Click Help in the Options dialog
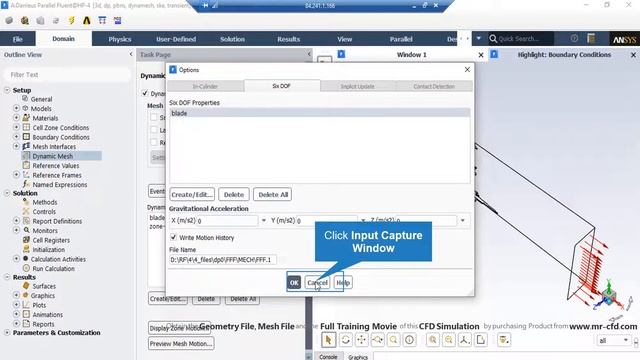 click(343, 282)
